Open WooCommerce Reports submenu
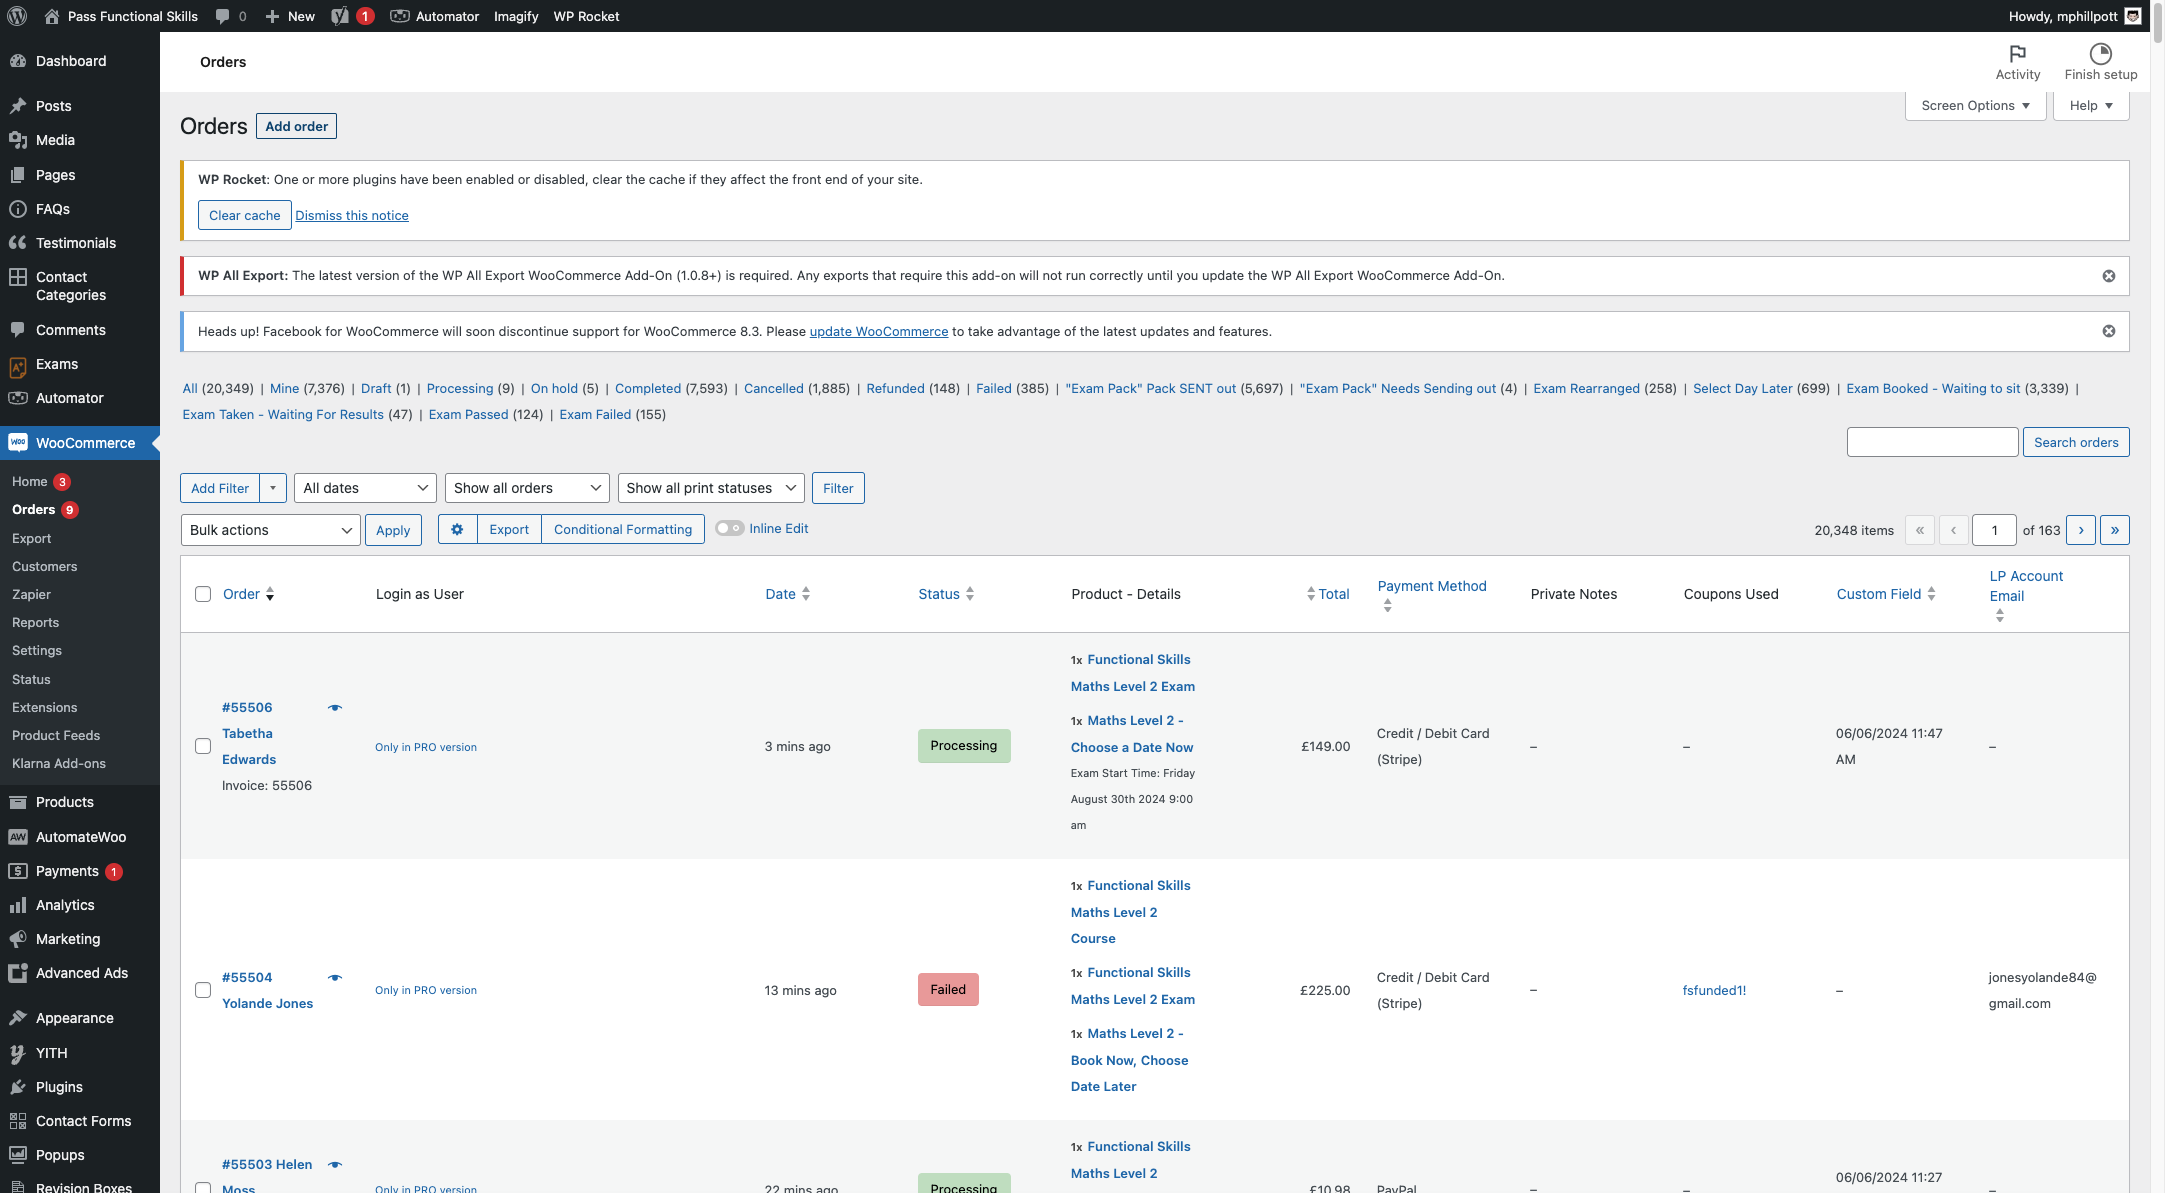The image size is (2165, 1193). pyautogui.click(x=35, y=622)
